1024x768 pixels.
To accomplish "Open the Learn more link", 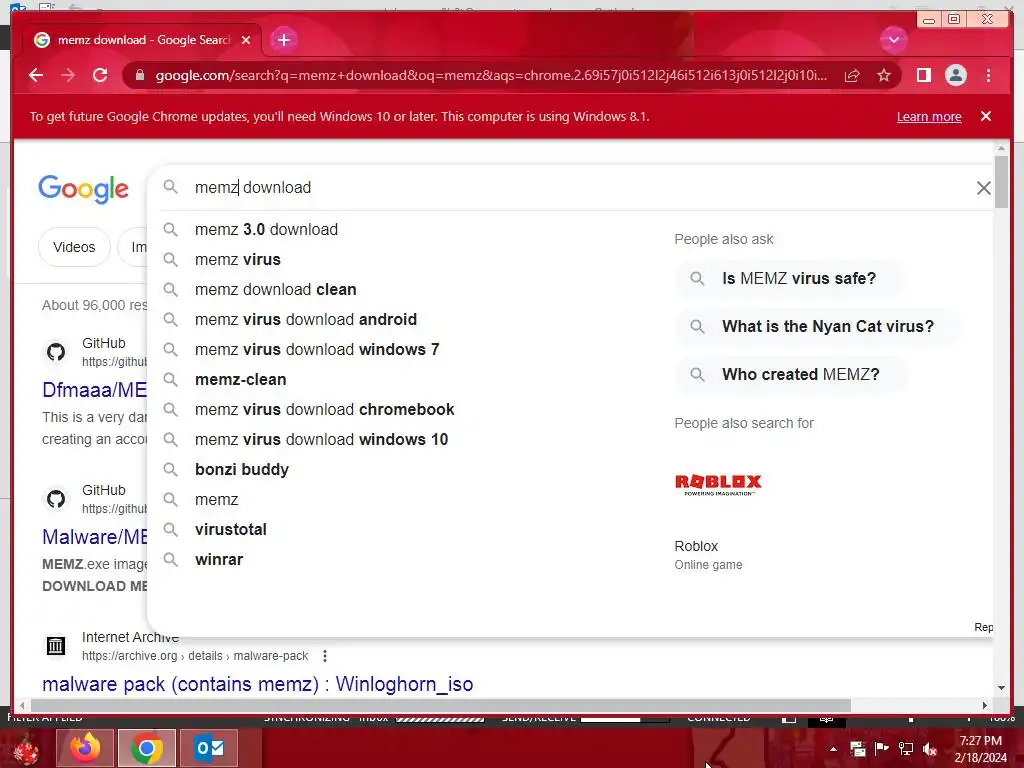I will (x=929, y=116).
